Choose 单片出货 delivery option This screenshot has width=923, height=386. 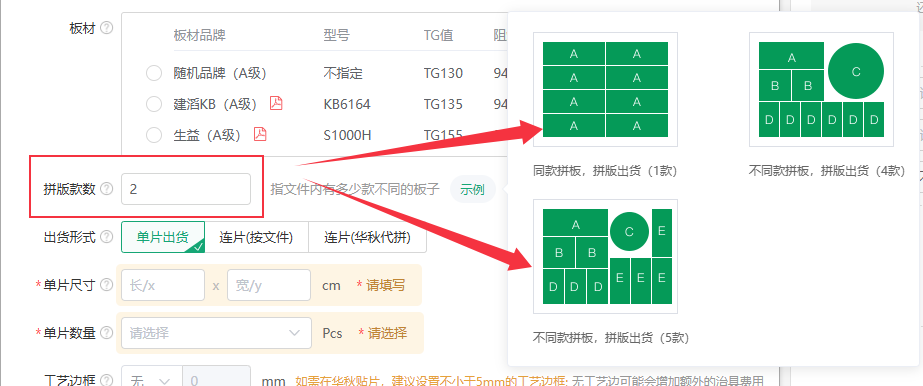(163, 237)
